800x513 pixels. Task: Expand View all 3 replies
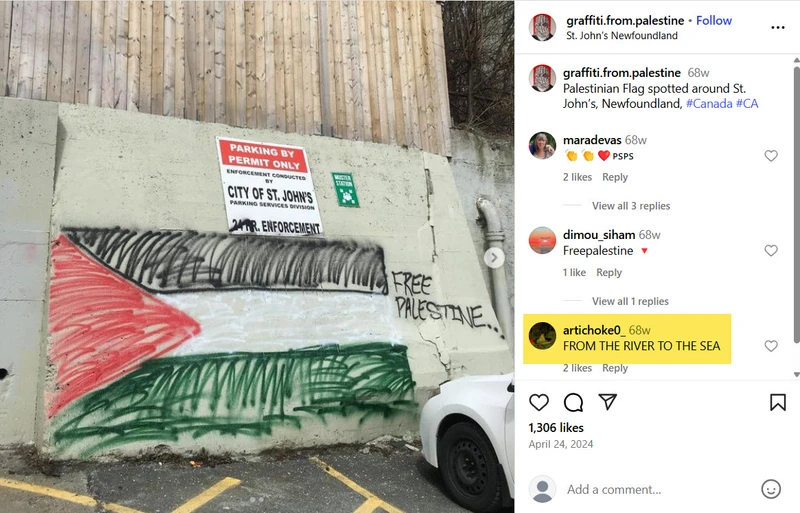(631, 206)
